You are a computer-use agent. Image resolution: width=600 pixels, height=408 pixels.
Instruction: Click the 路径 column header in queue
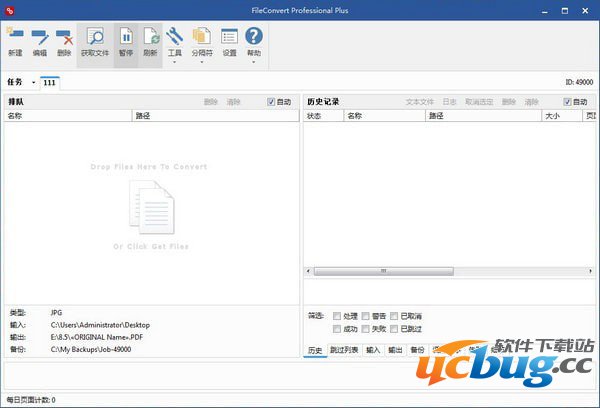tap(216, 116)
